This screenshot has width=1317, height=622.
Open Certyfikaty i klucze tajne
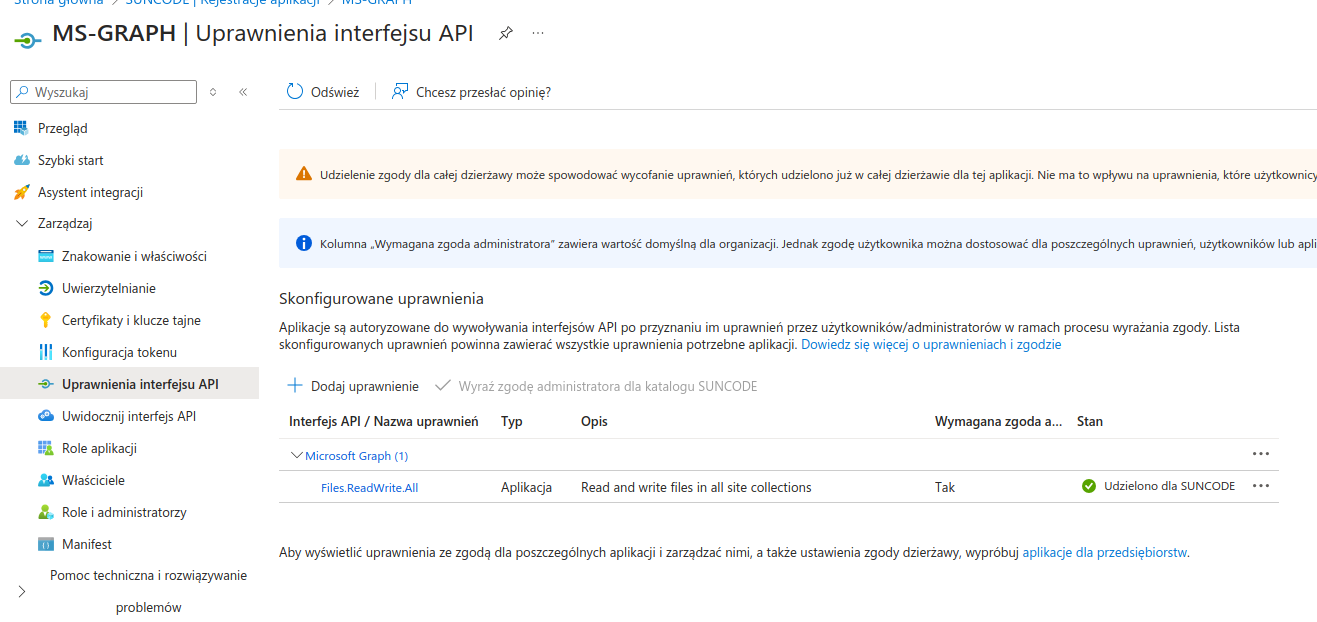pos(131,320)
